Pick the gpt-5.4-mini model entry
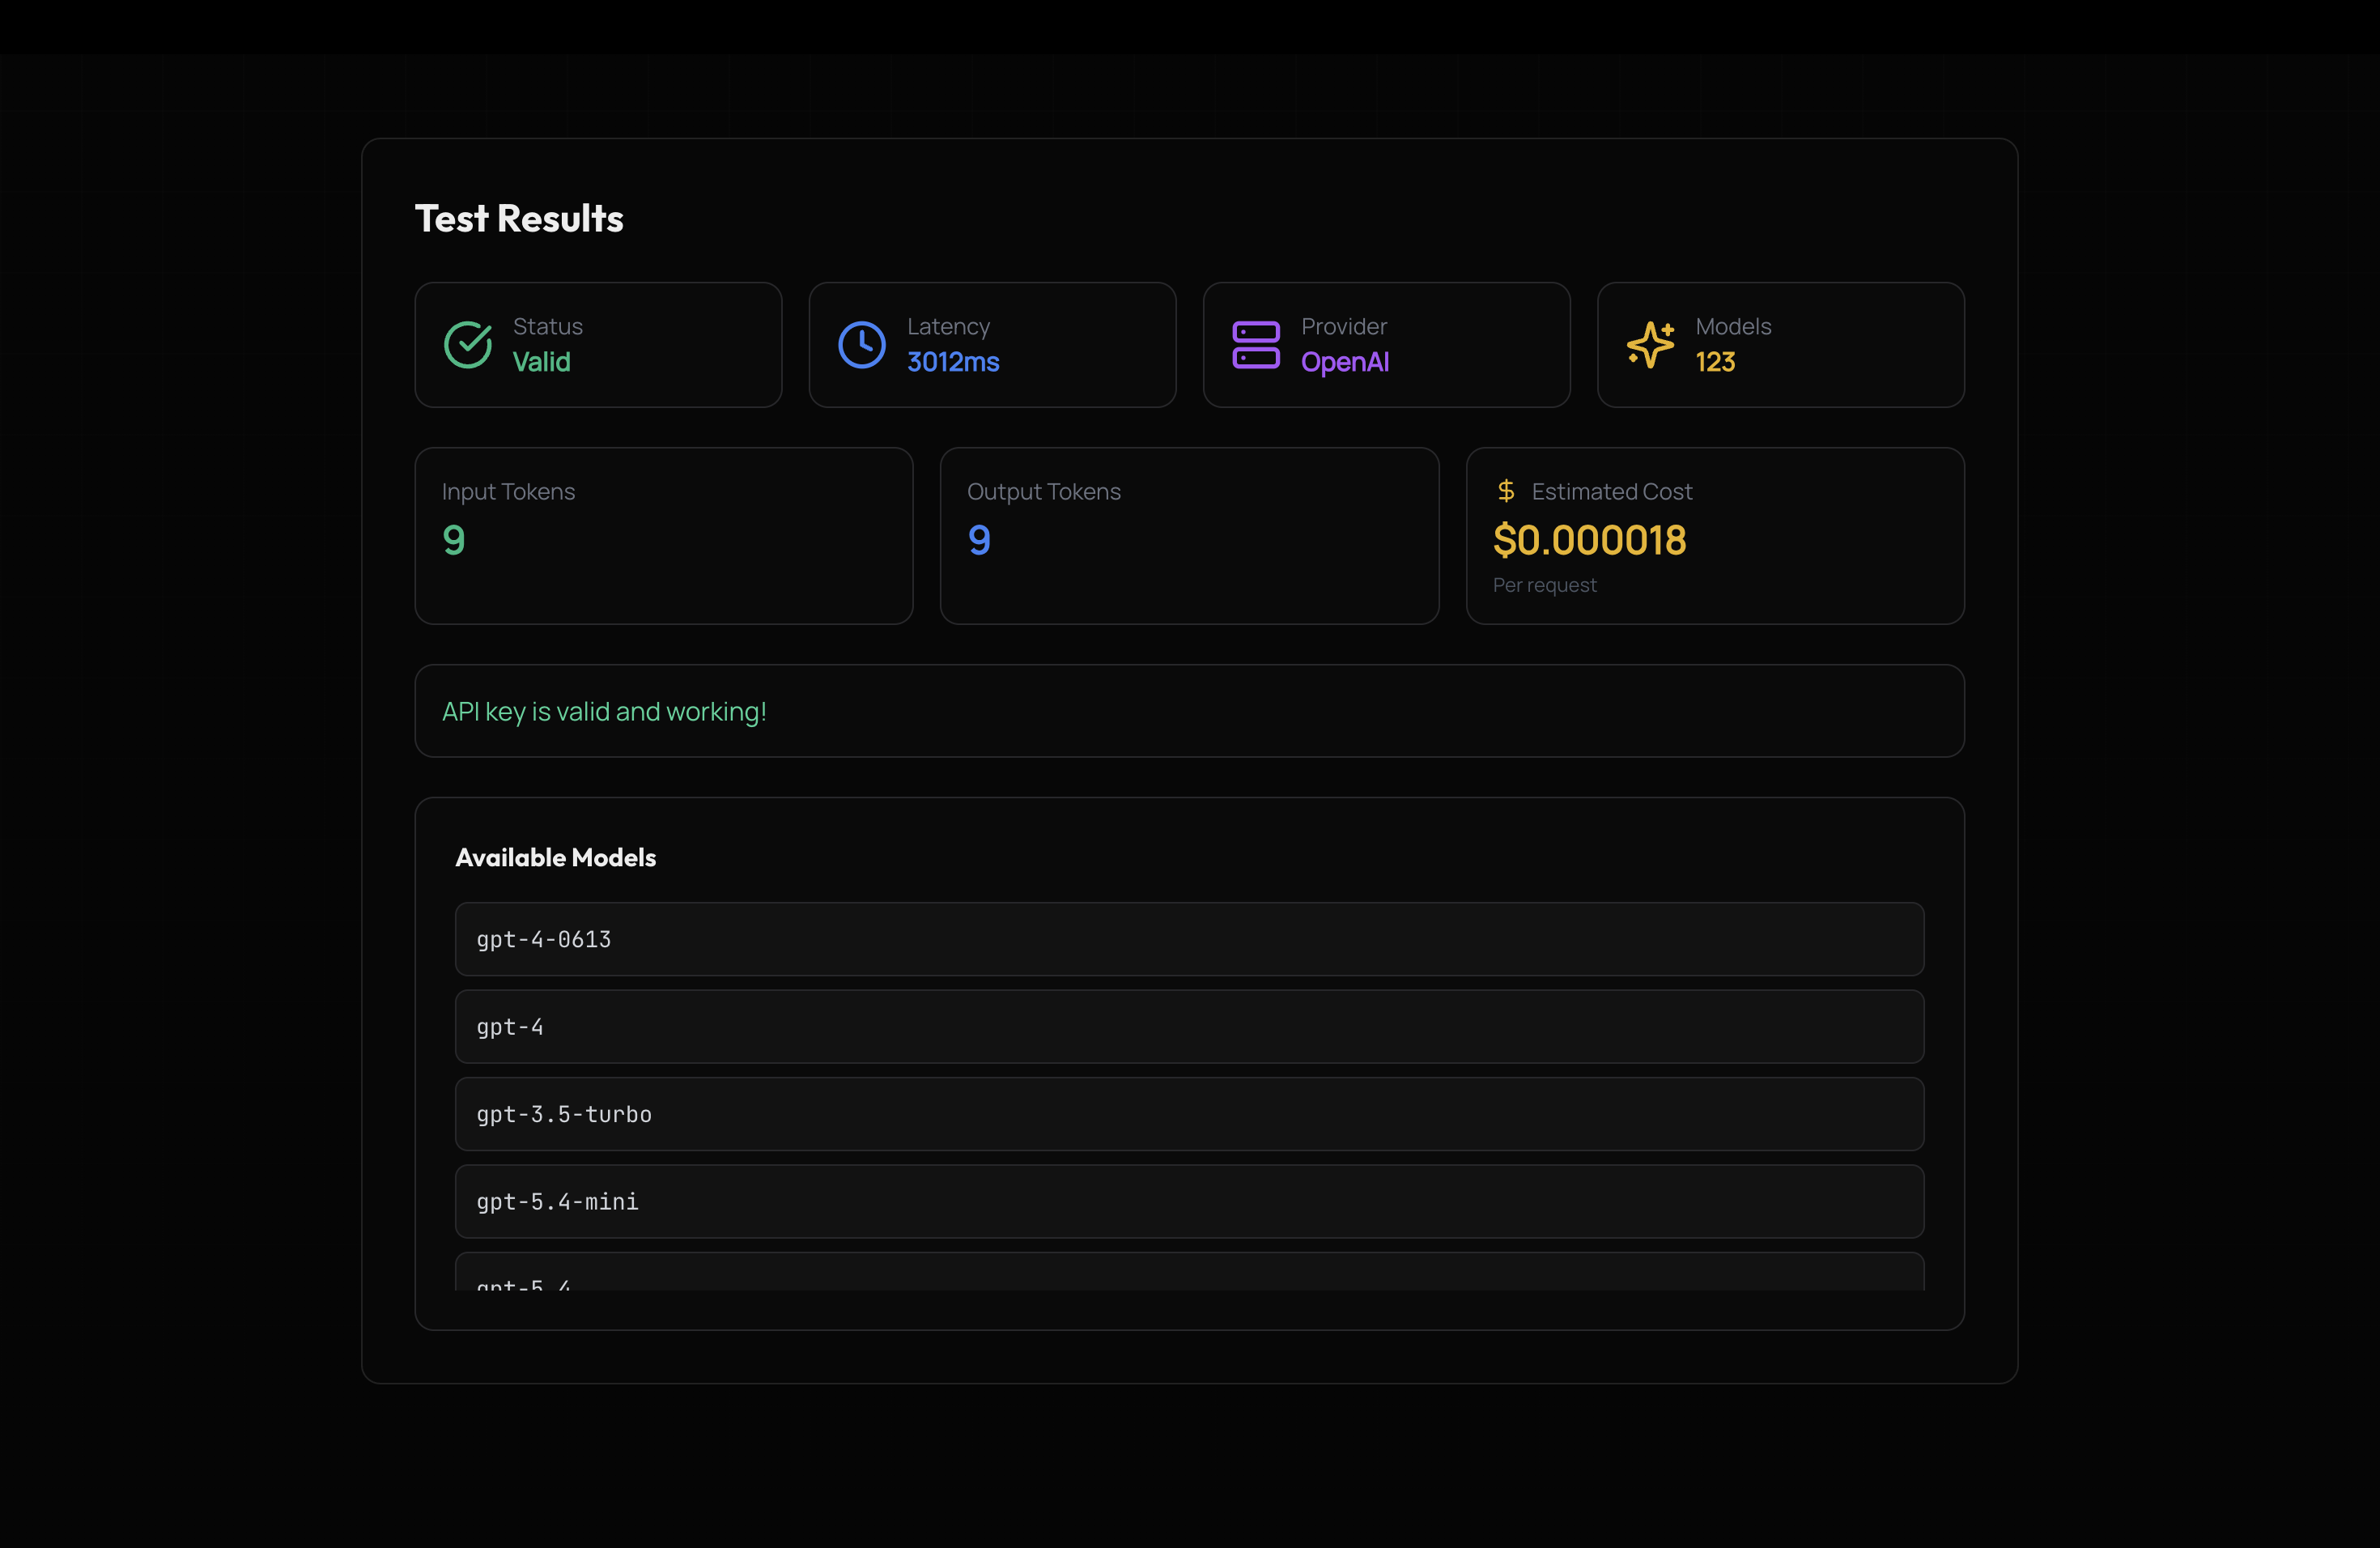The image size is (2380, 1548). (1188, 1201)
